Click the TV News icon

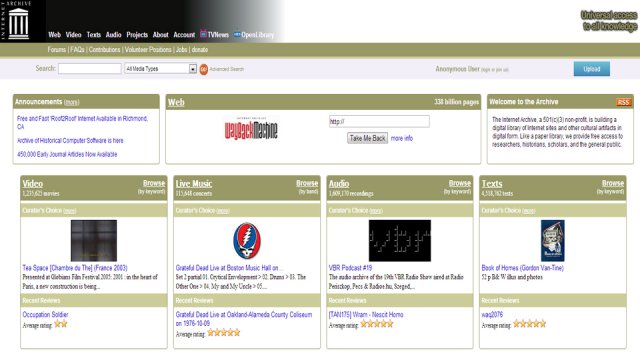[x=203, y=34]
